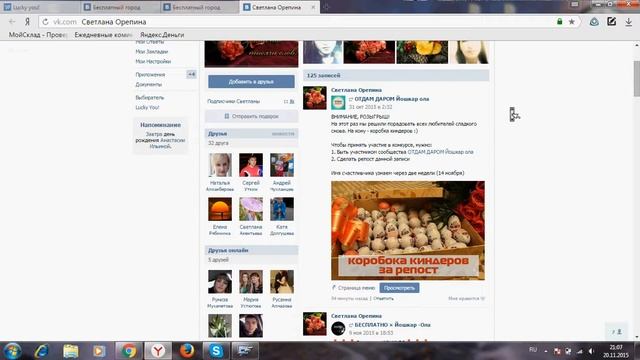The height and width of the screenshot is (360, 640).
Task: Switch to second tab Бесплатный город
Action: click(x=120, y=7)
